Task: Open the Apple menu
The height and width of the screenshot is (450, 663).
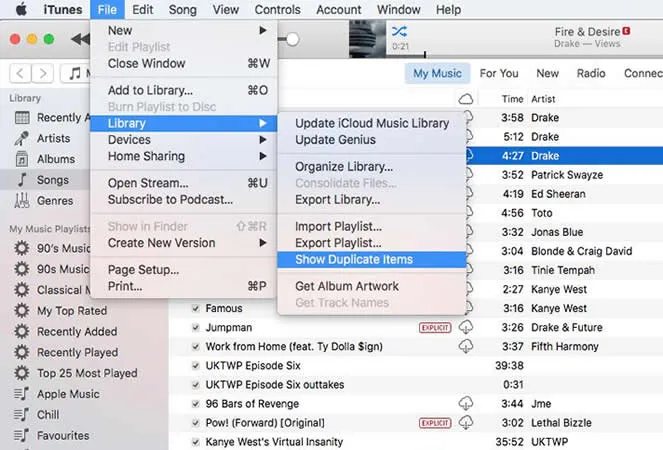Action: (x=21, y=9)
